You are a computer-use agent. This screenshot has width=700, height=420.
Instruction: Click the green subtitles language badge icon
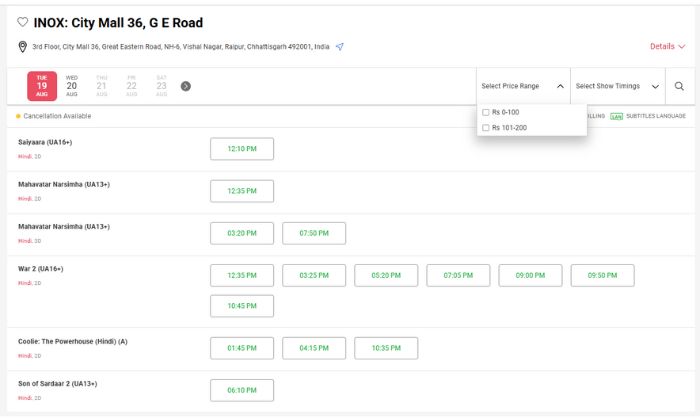tap(616, 116)
